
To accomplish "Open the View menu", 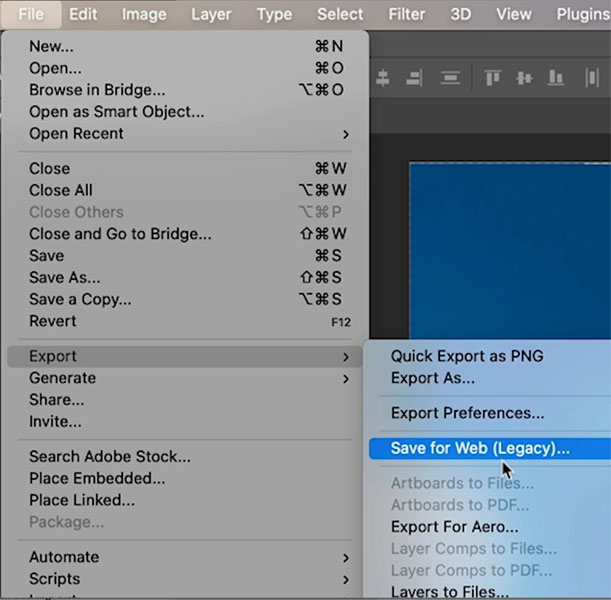I will point(514,14).
